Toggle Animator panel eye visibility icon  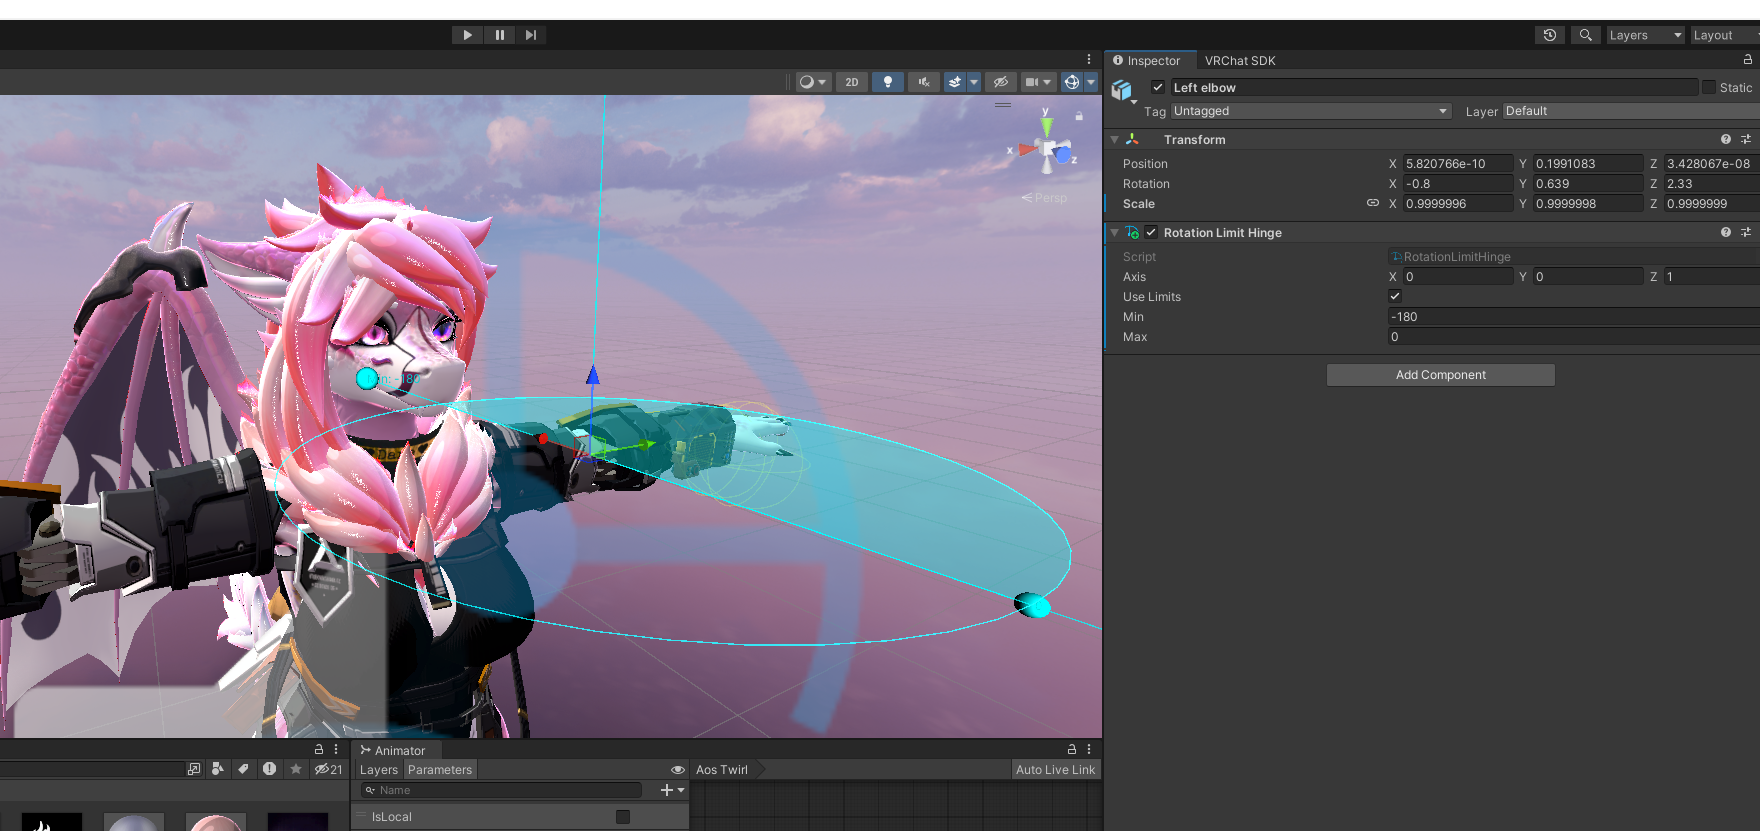(x=678, y=770)
